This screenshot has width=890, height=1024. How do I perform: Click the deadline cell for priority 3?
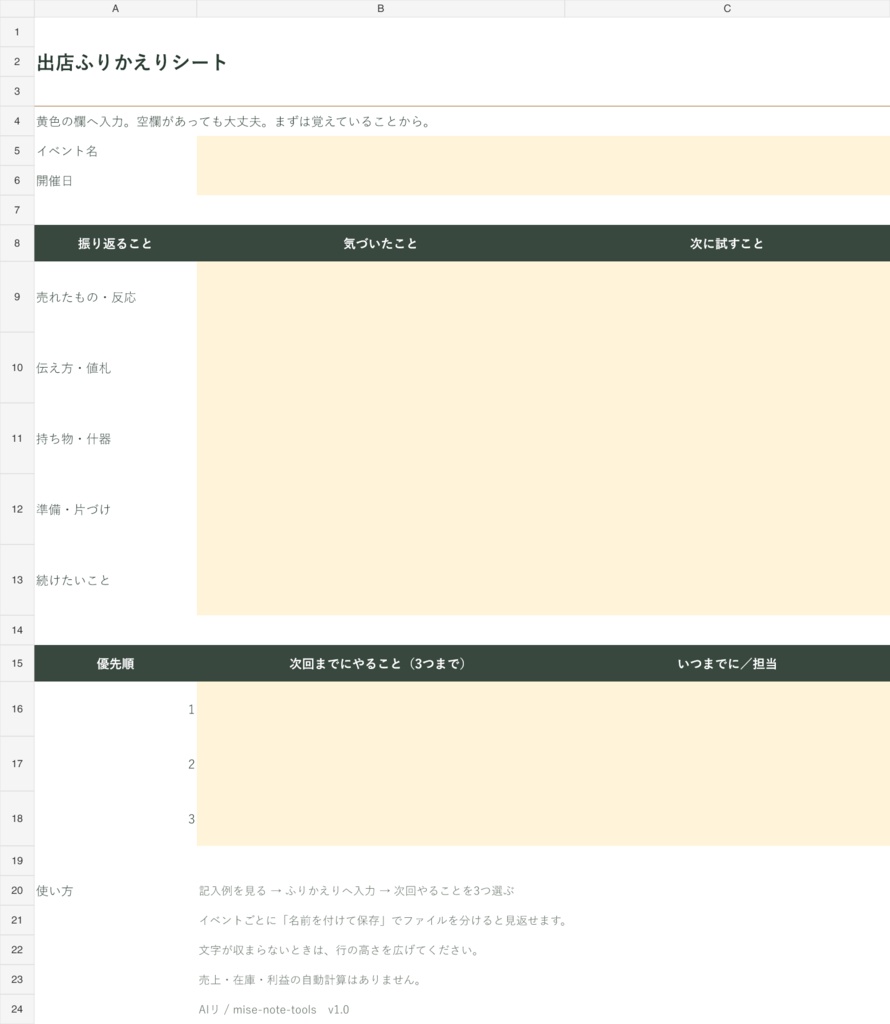pyautogui.click(x=727, y=819)
